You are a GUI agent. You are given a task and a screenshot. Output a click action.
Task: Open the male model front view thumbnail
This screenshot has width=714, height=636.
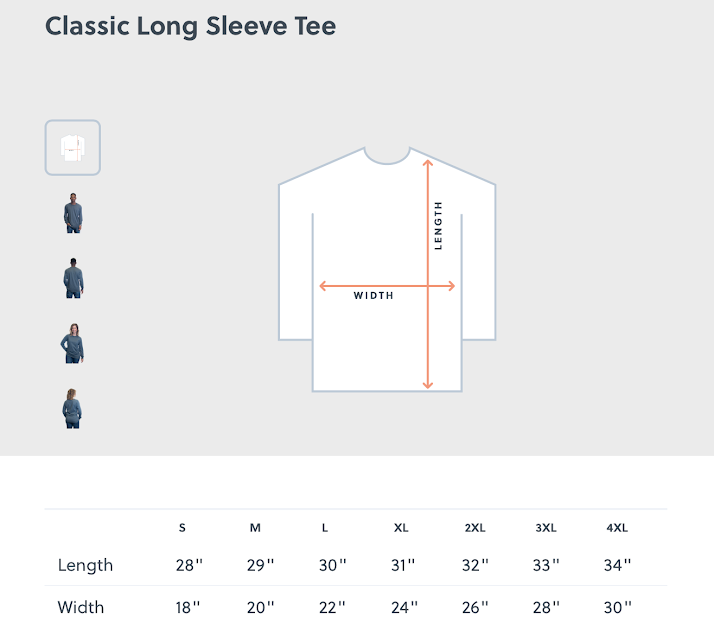73,213
